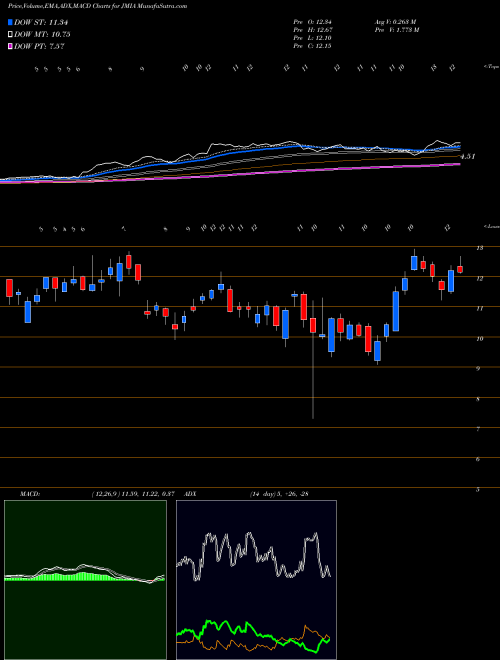Viewport: 500px width, 660px height.
Task: Click the white DOW MT legend swatch
Action: tap(10, 35)
